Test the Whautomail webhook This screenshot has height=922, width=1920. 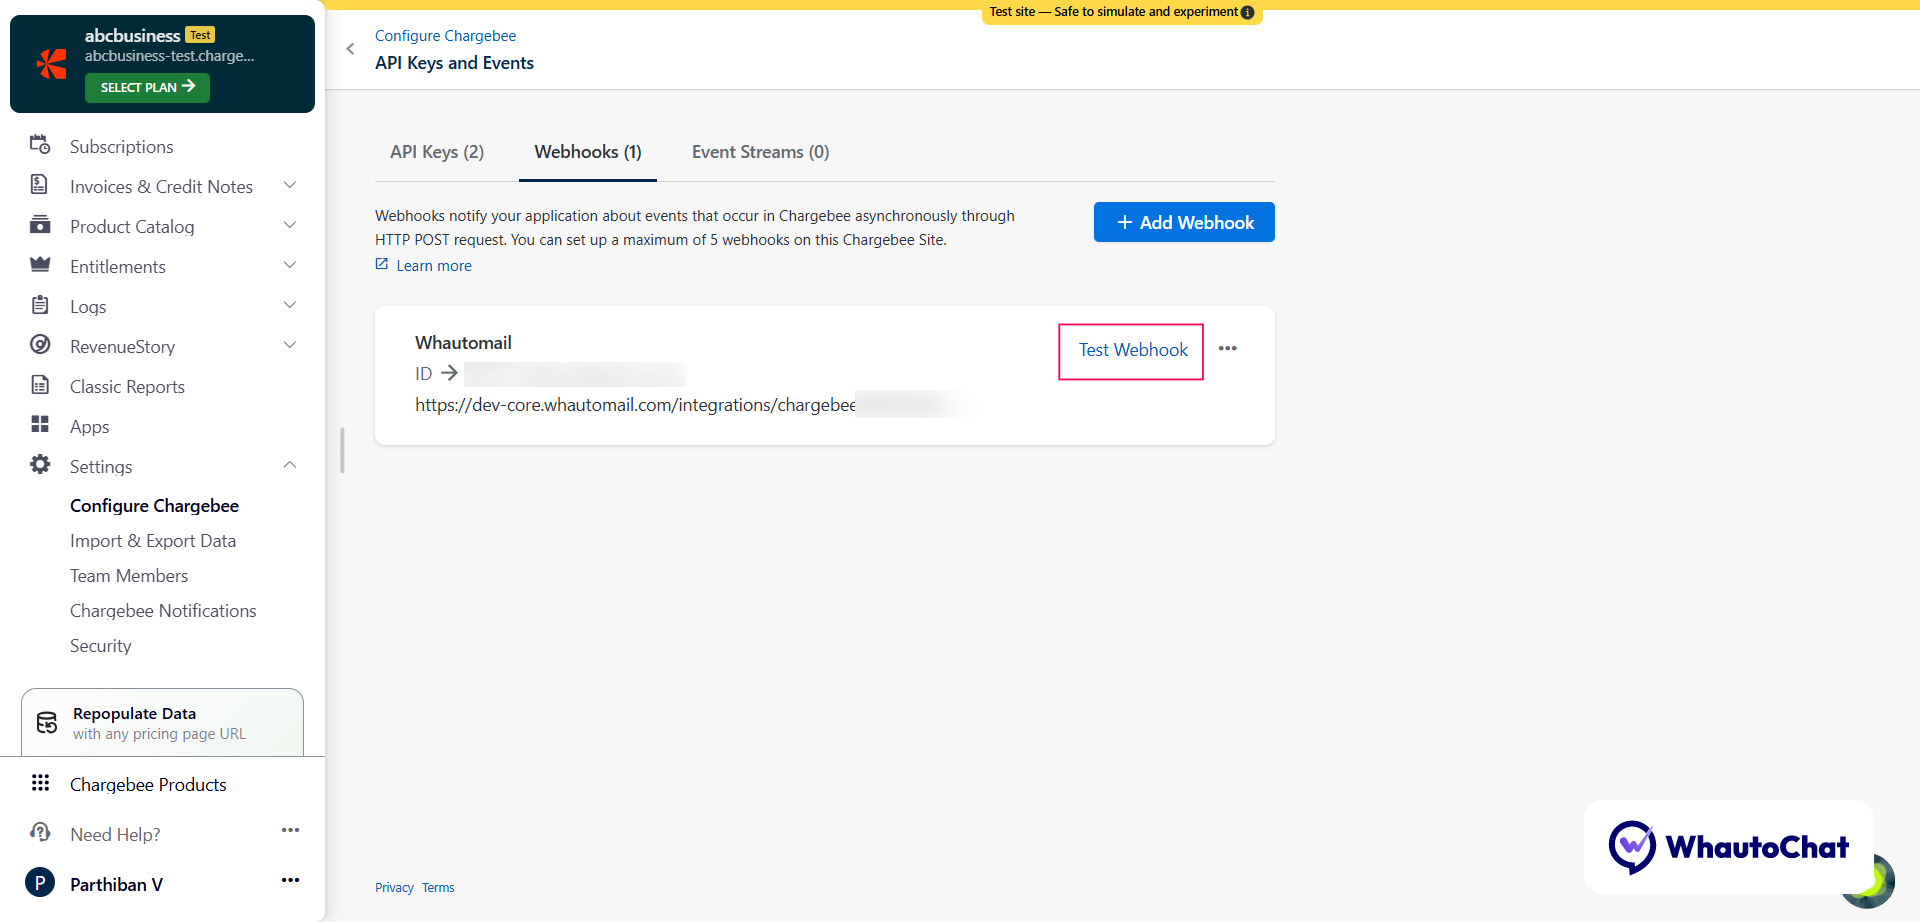[x=1131, y=351]
